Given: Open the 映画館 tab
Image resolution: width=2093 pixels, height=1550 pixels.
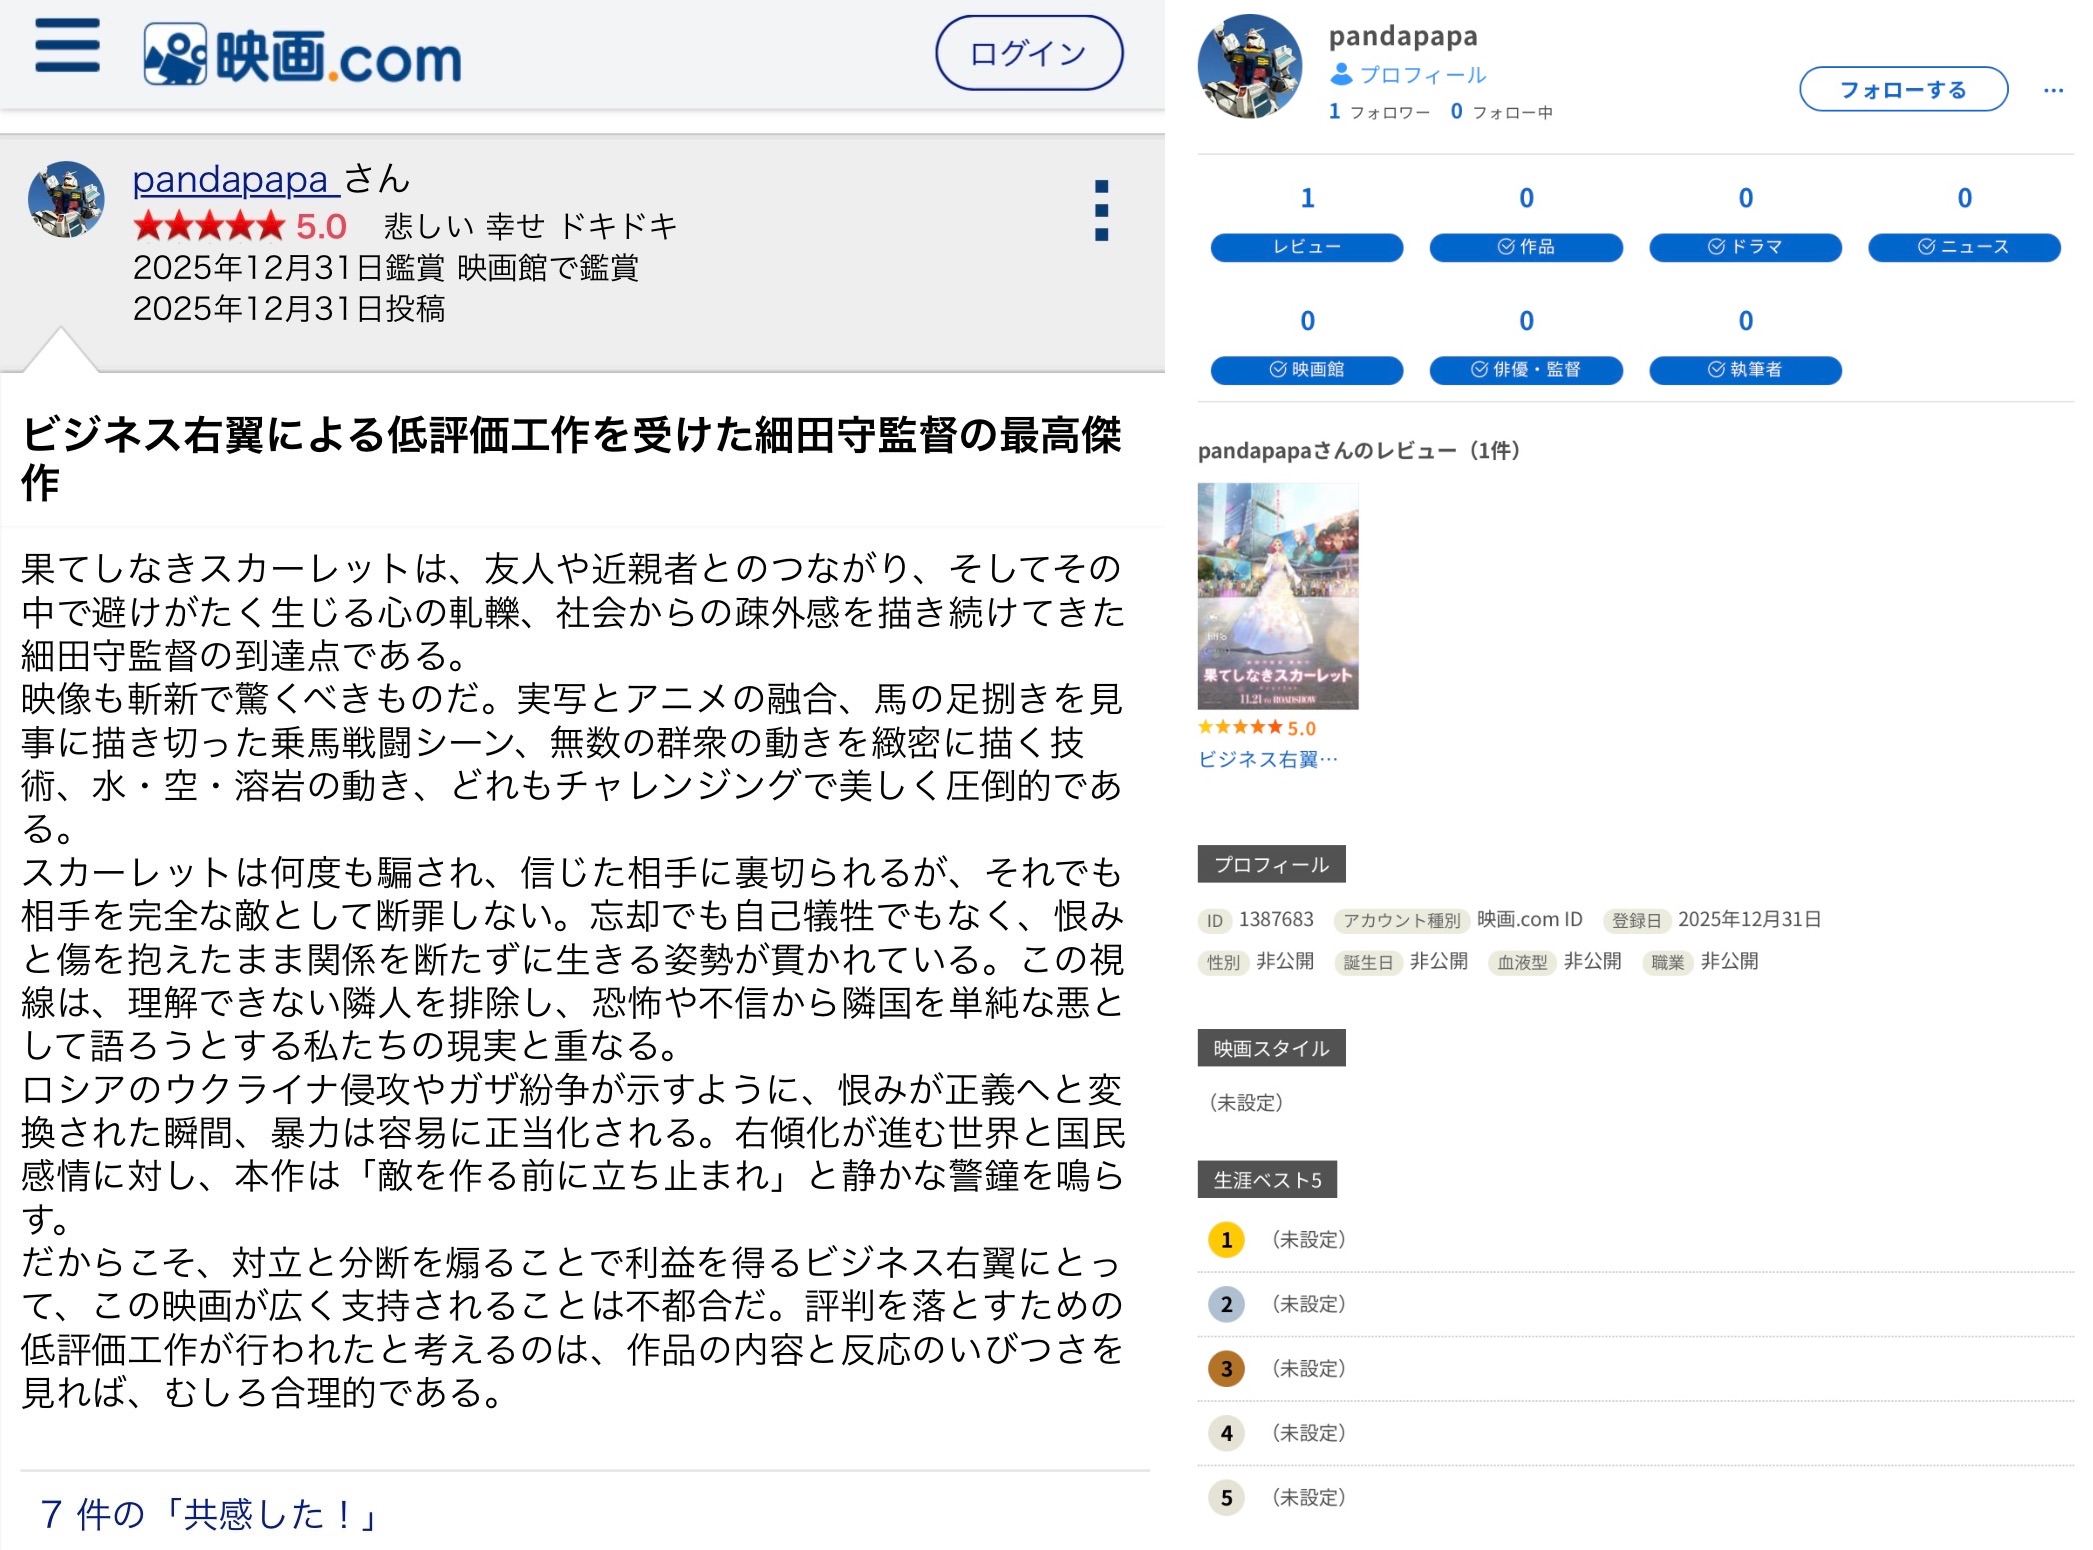Looking at the screenshot, I should pyautogui.click(x=1306, y=370).
